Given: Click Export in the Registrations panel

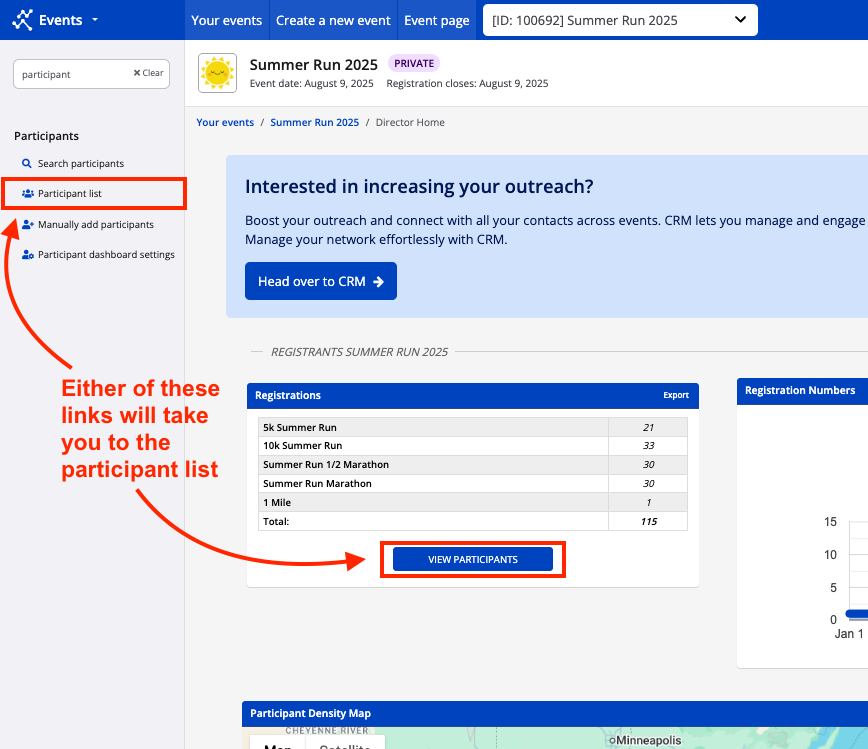Looking at the screenshot, I should (676, 395).
